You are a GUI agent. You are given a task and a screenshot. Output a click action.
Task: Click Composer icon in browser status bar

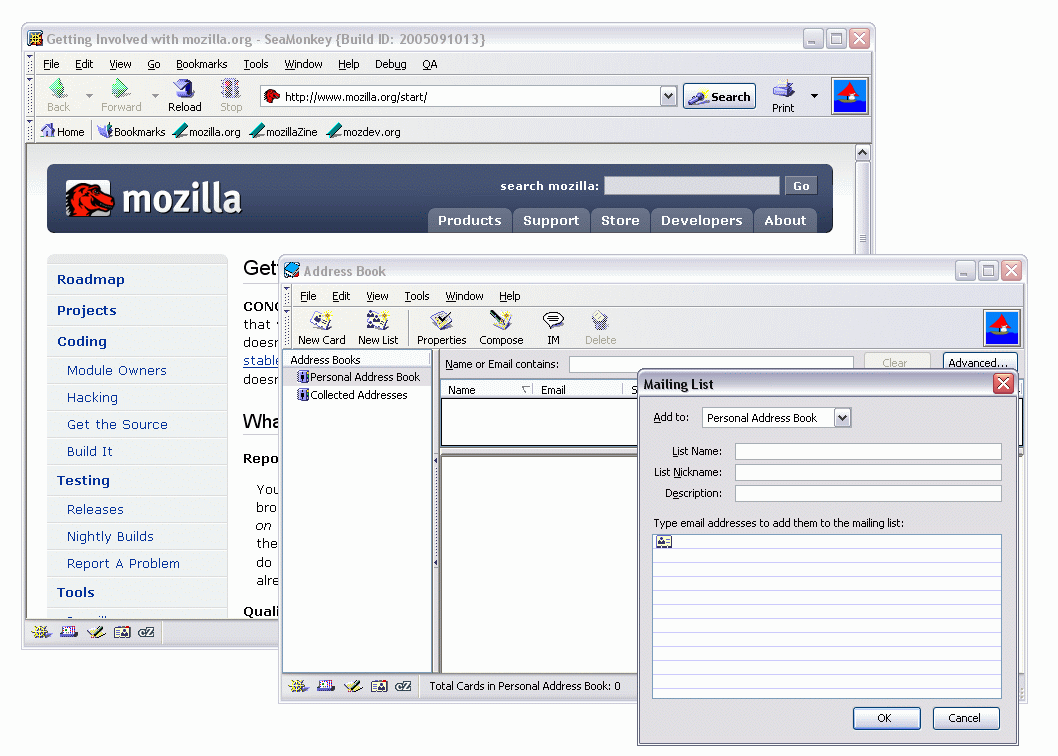point(96,632)
